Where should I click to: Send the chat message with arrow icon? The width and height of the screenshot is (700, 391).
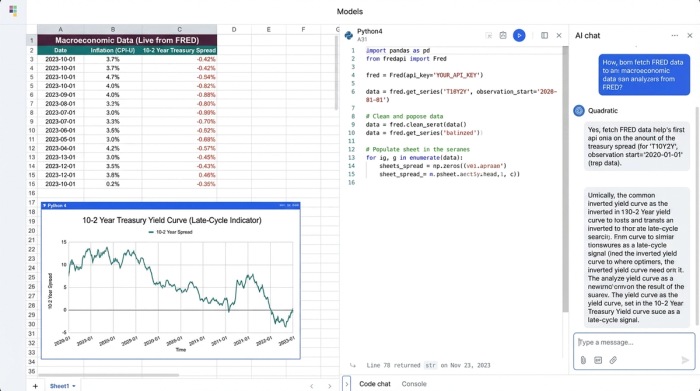pos(685,360)
